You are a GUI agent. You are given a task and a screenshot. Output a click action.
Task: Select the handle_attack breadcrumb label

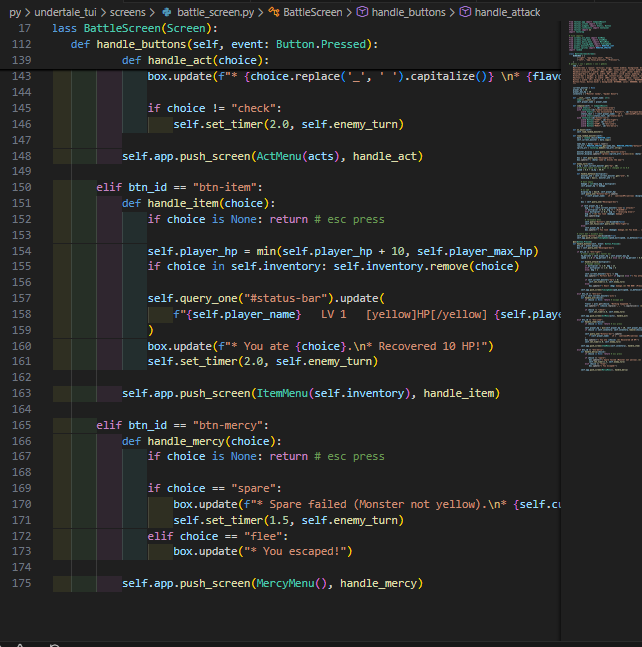pyautogui.click(x=507, y=12)
